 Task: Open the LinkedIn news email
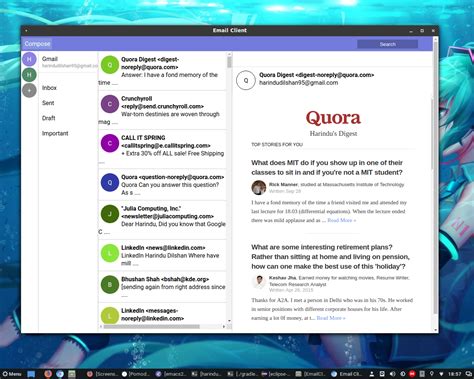(162, 255)
